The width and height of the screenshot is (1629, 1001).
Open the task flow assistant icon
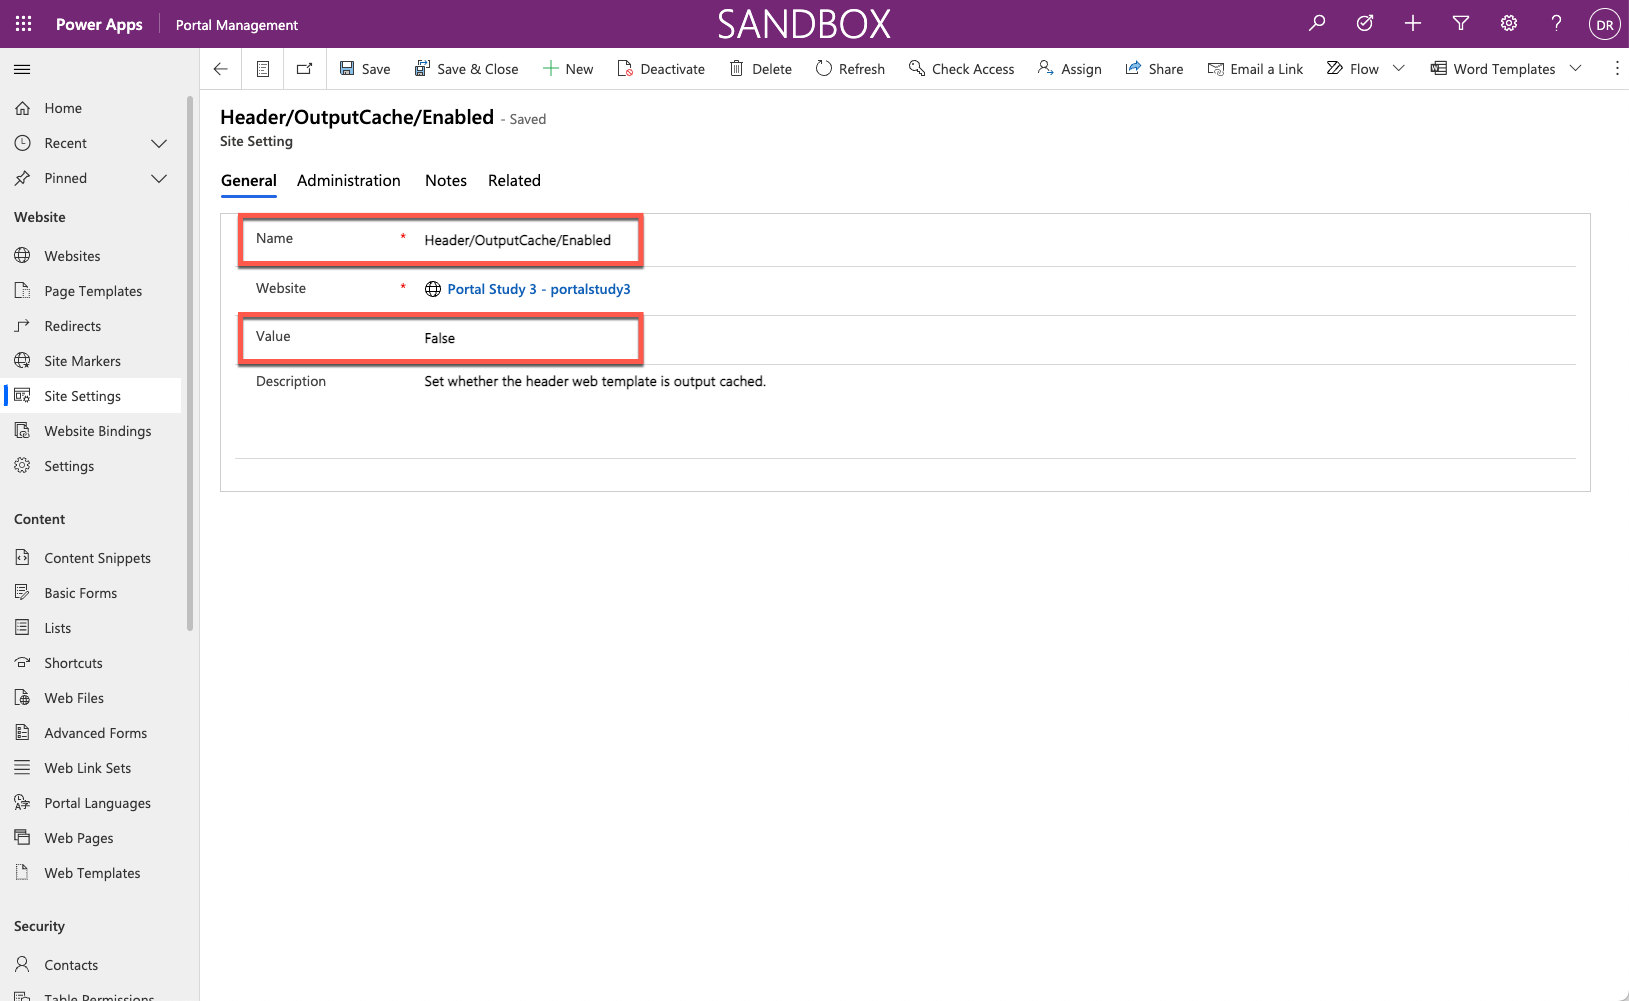[1365, 23]
